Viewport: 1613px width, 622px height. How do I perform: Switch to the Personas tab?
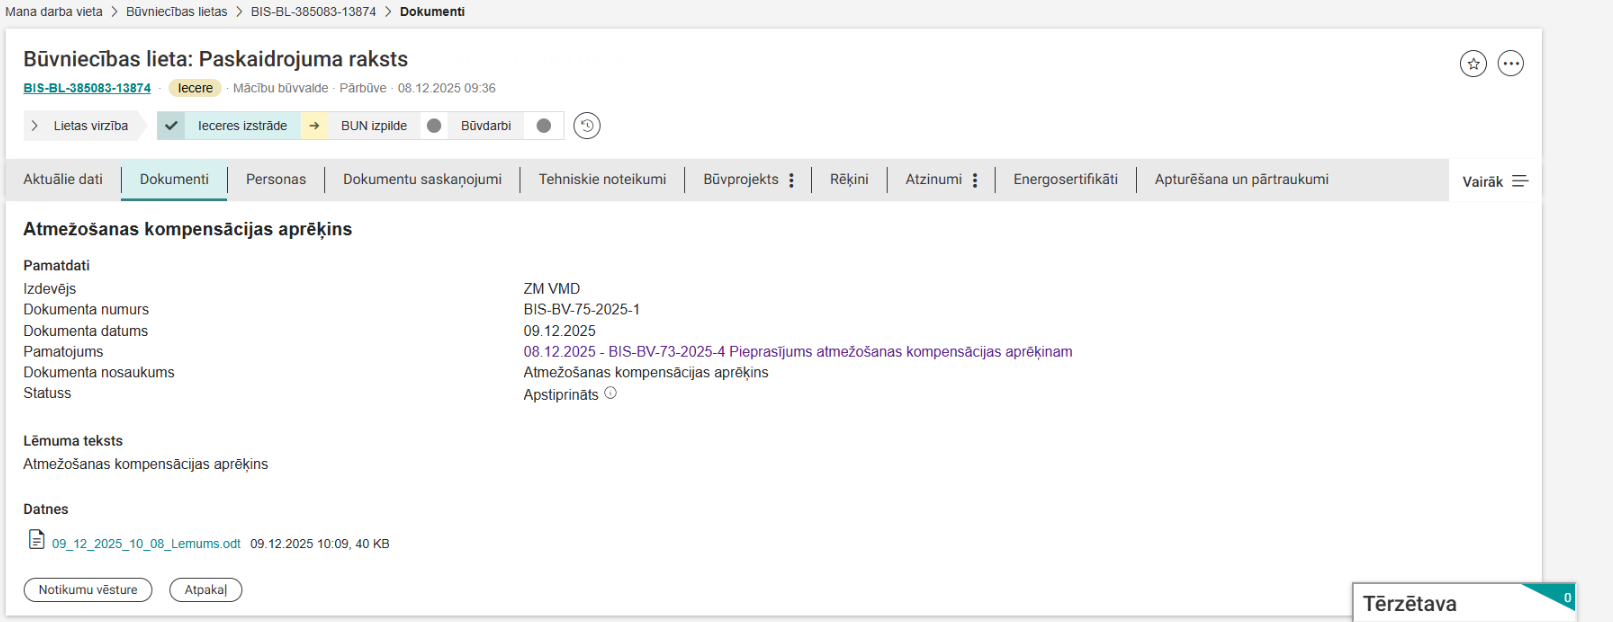click(276, 180)
